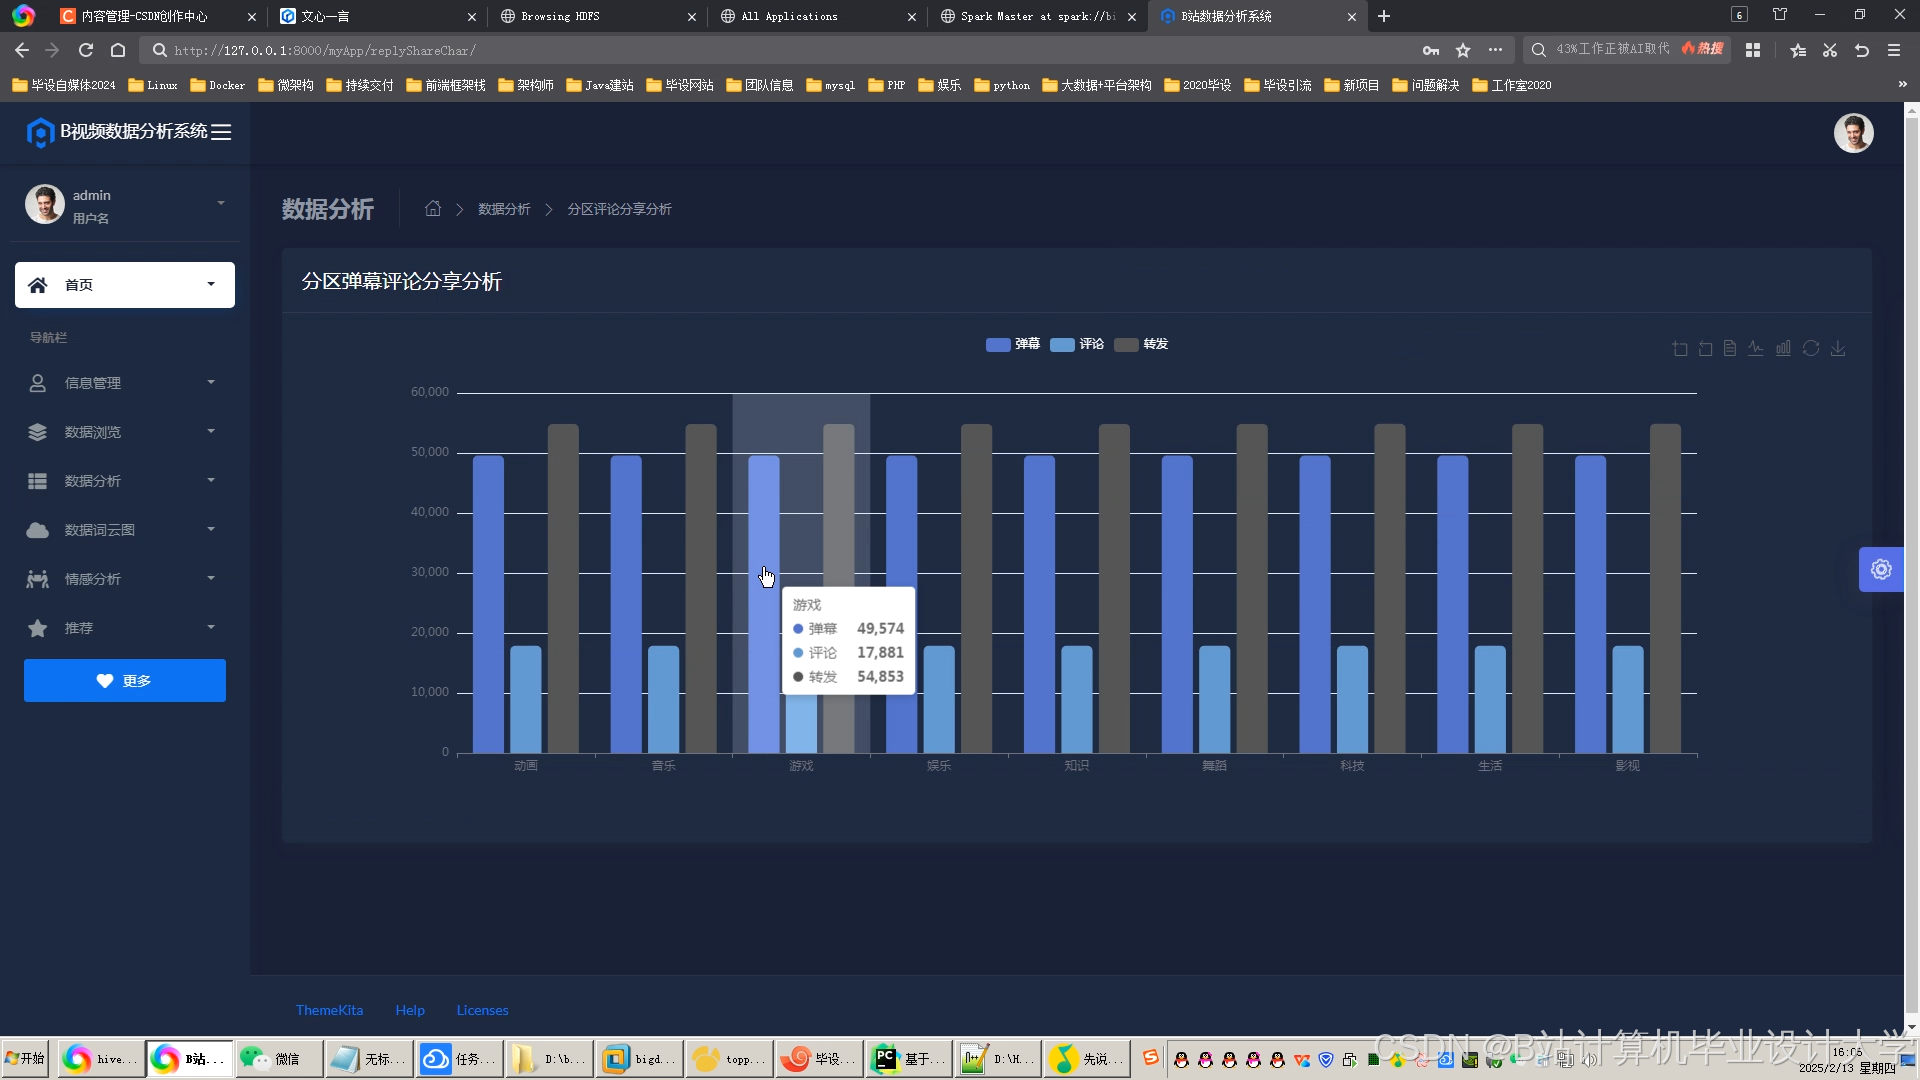Open the ThemeKita footer link
The image size is (1920, 1080).
(x=329, y=1010)
